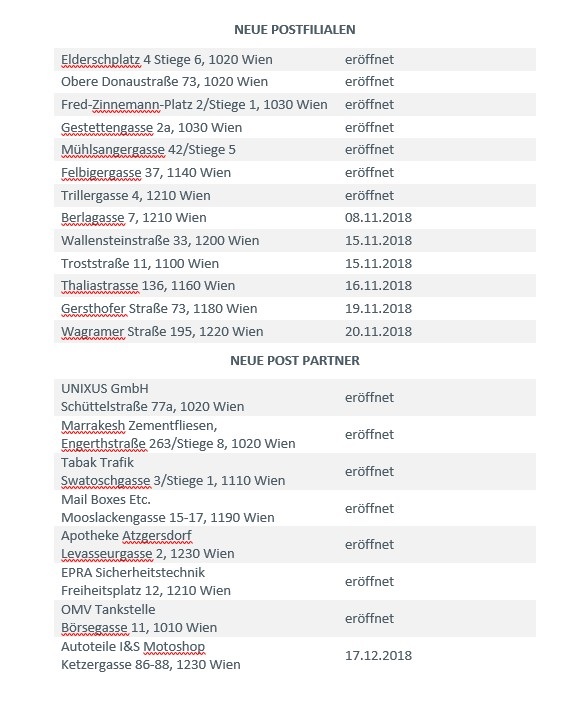The height and width of the screenshot is (702, 578).
Task: Click the NEUE POSTFILIALEN heading
Action: (x=295, y=30)
